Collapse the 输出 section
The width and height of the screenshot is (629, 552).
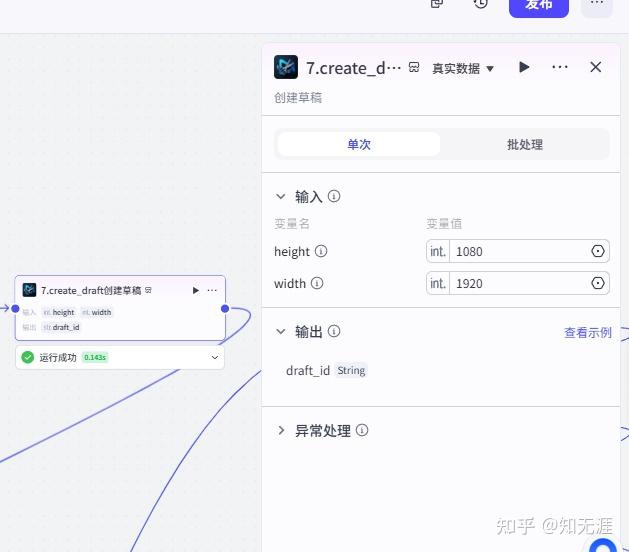pyautogui.click(x=280, y=332)
